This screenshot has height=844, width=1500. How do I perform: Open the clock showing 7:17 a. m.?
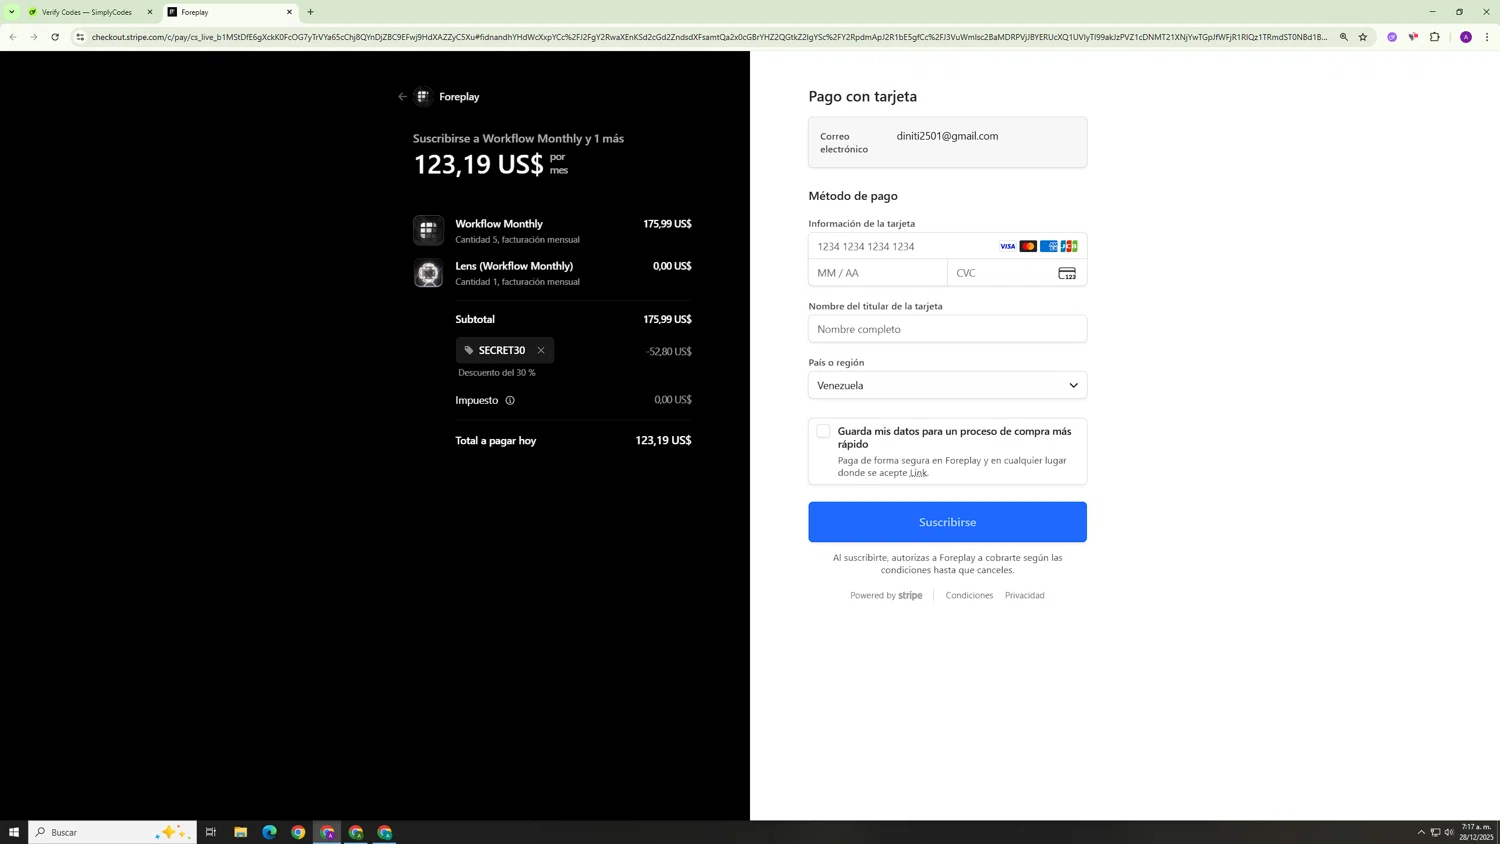(x=1477, y=832)
